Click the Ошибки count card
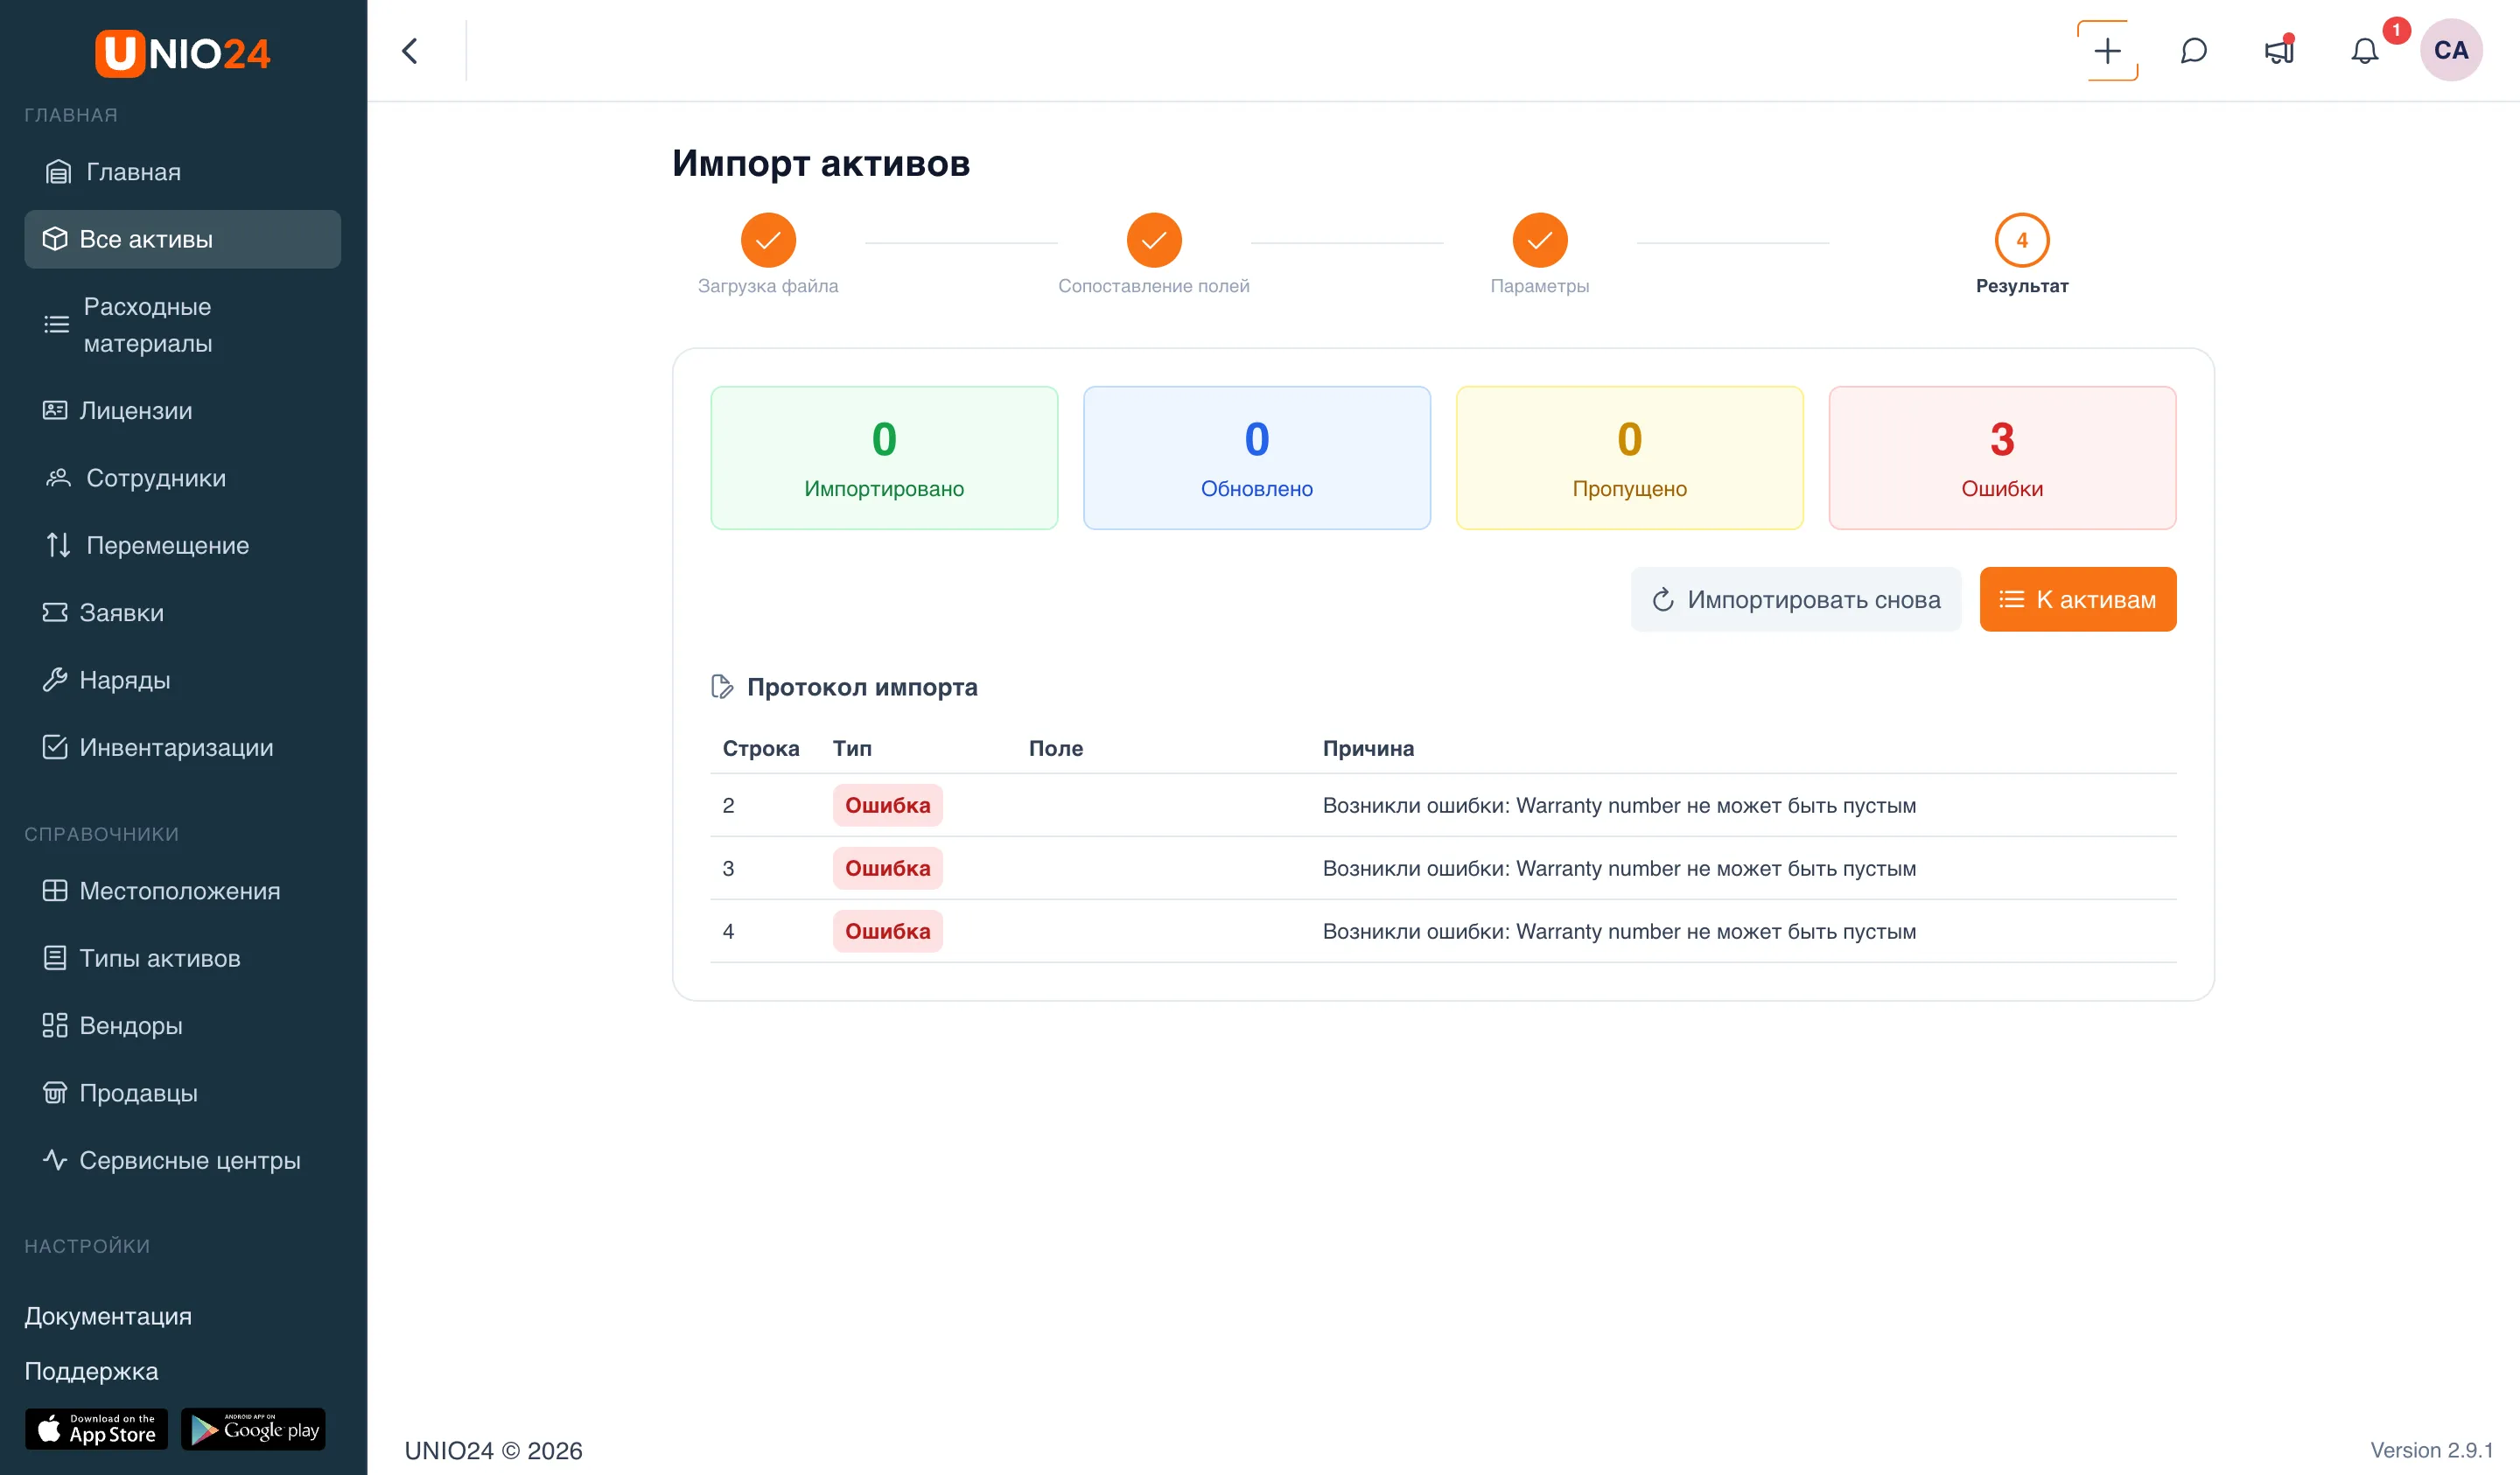Image resolution: width=2520 pixels, height=1475 pixels. 2002,458
